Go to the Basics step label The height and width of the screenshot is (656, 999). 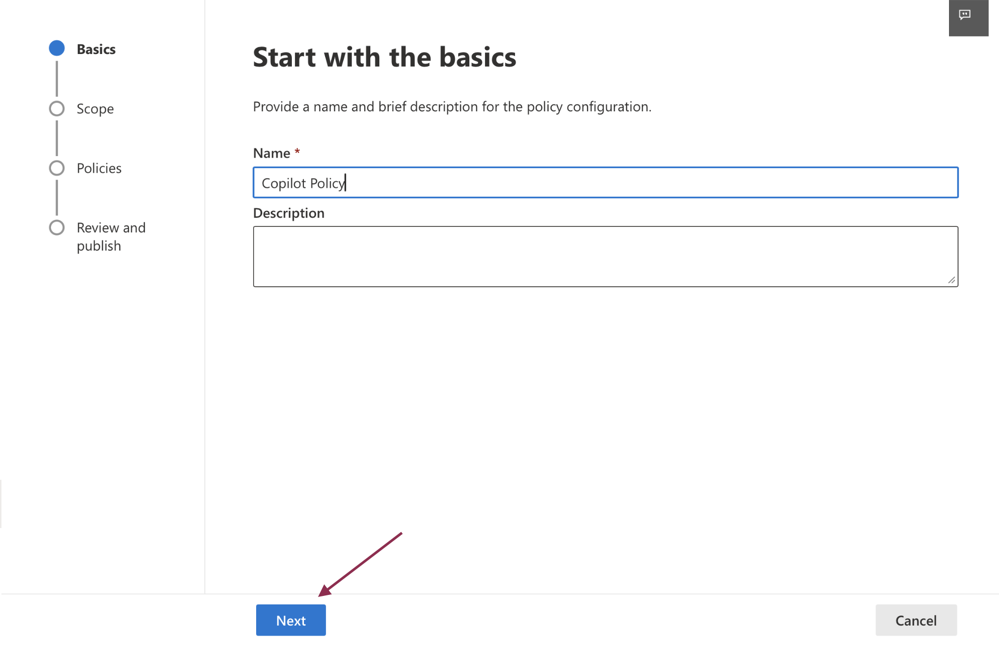pos(96,49)
